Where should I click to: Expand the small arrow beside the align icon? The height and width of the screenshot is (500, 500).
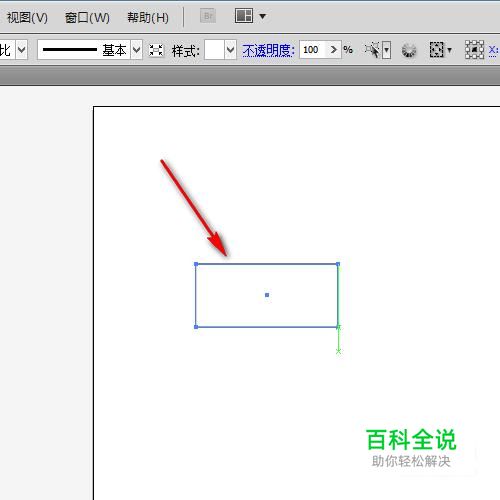click(x=449, y=50)
